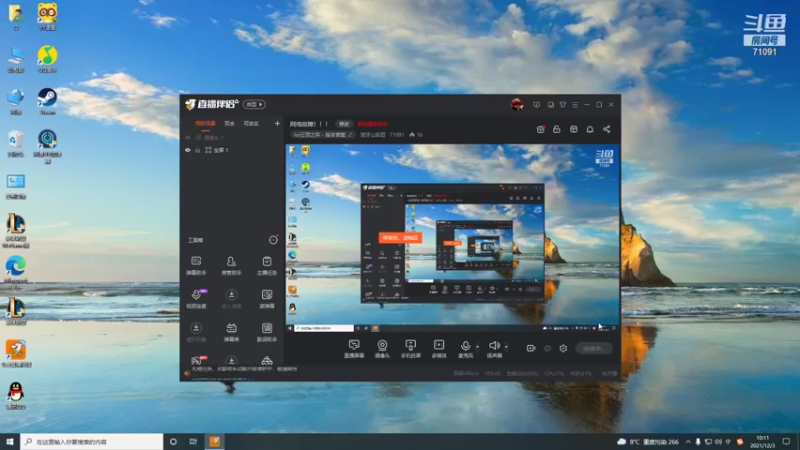Click the feedback message icon in title bar
Screen dimensions: 800x450
click(536, 105)
